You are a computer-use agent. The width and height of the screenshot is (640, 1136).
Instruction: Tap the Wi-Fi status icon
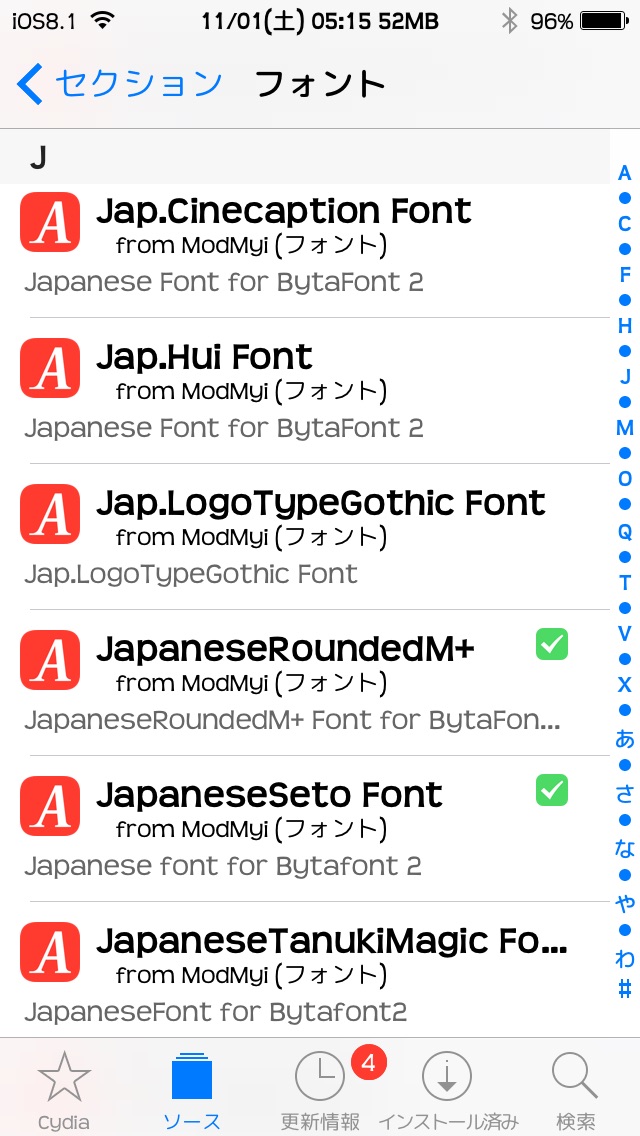[104, 21]
